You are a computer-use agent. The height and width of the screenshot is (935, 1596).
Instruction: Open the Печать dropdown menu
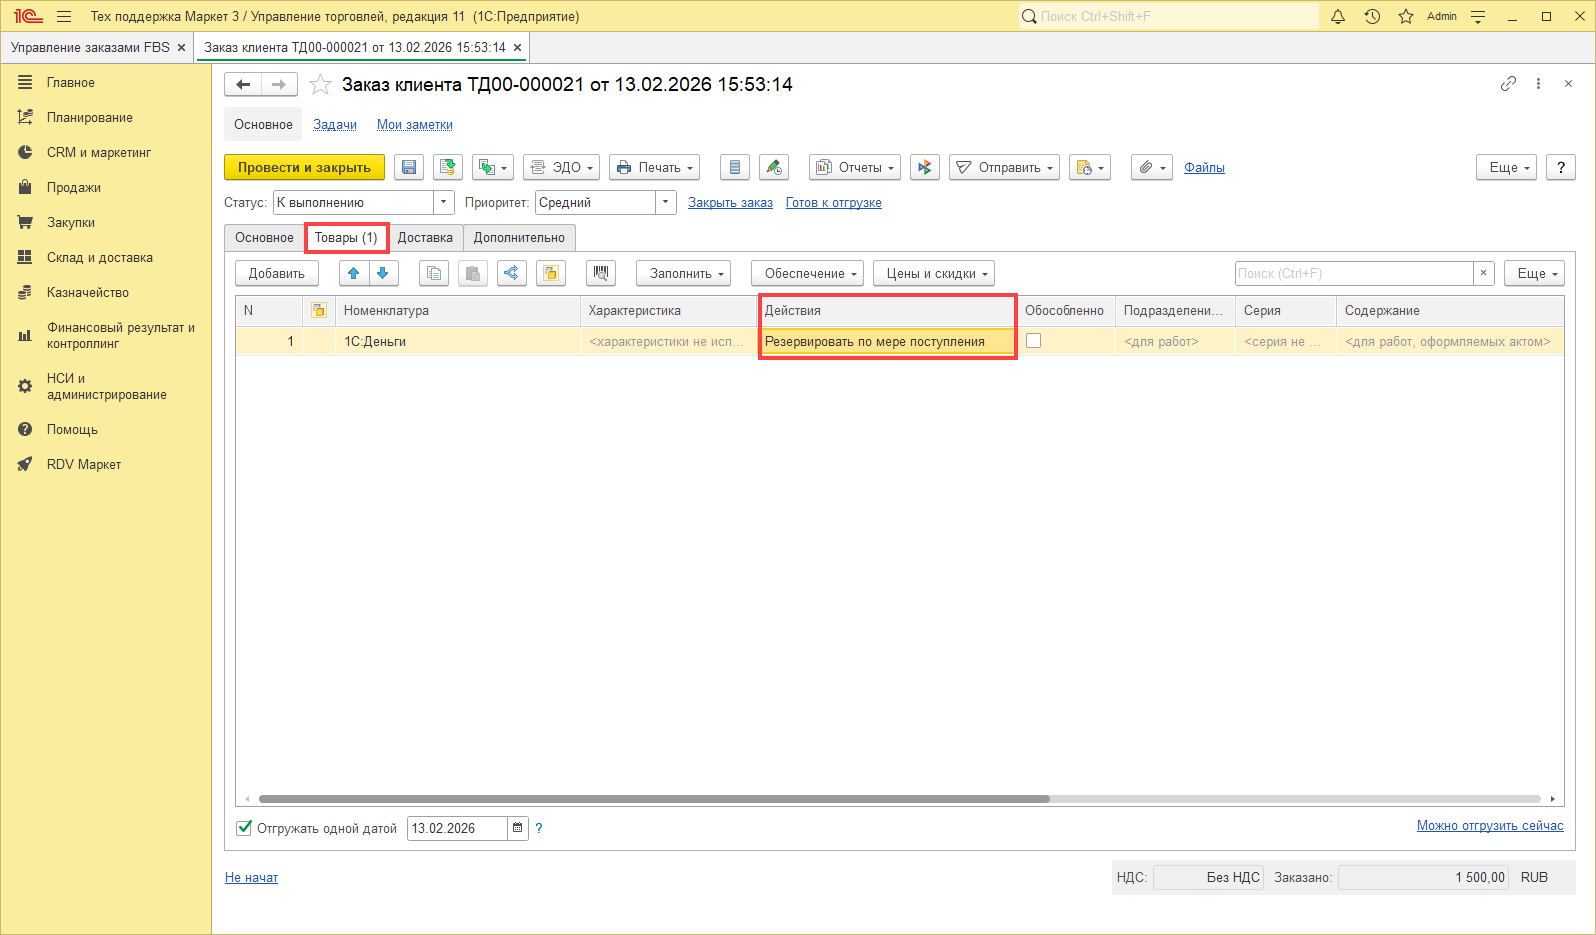point(654,168)
